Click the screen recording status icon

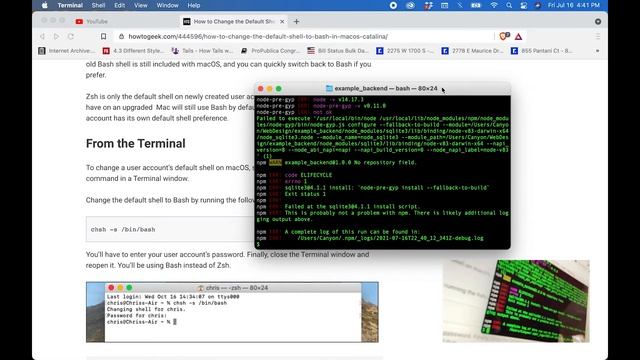click(393, 5)
